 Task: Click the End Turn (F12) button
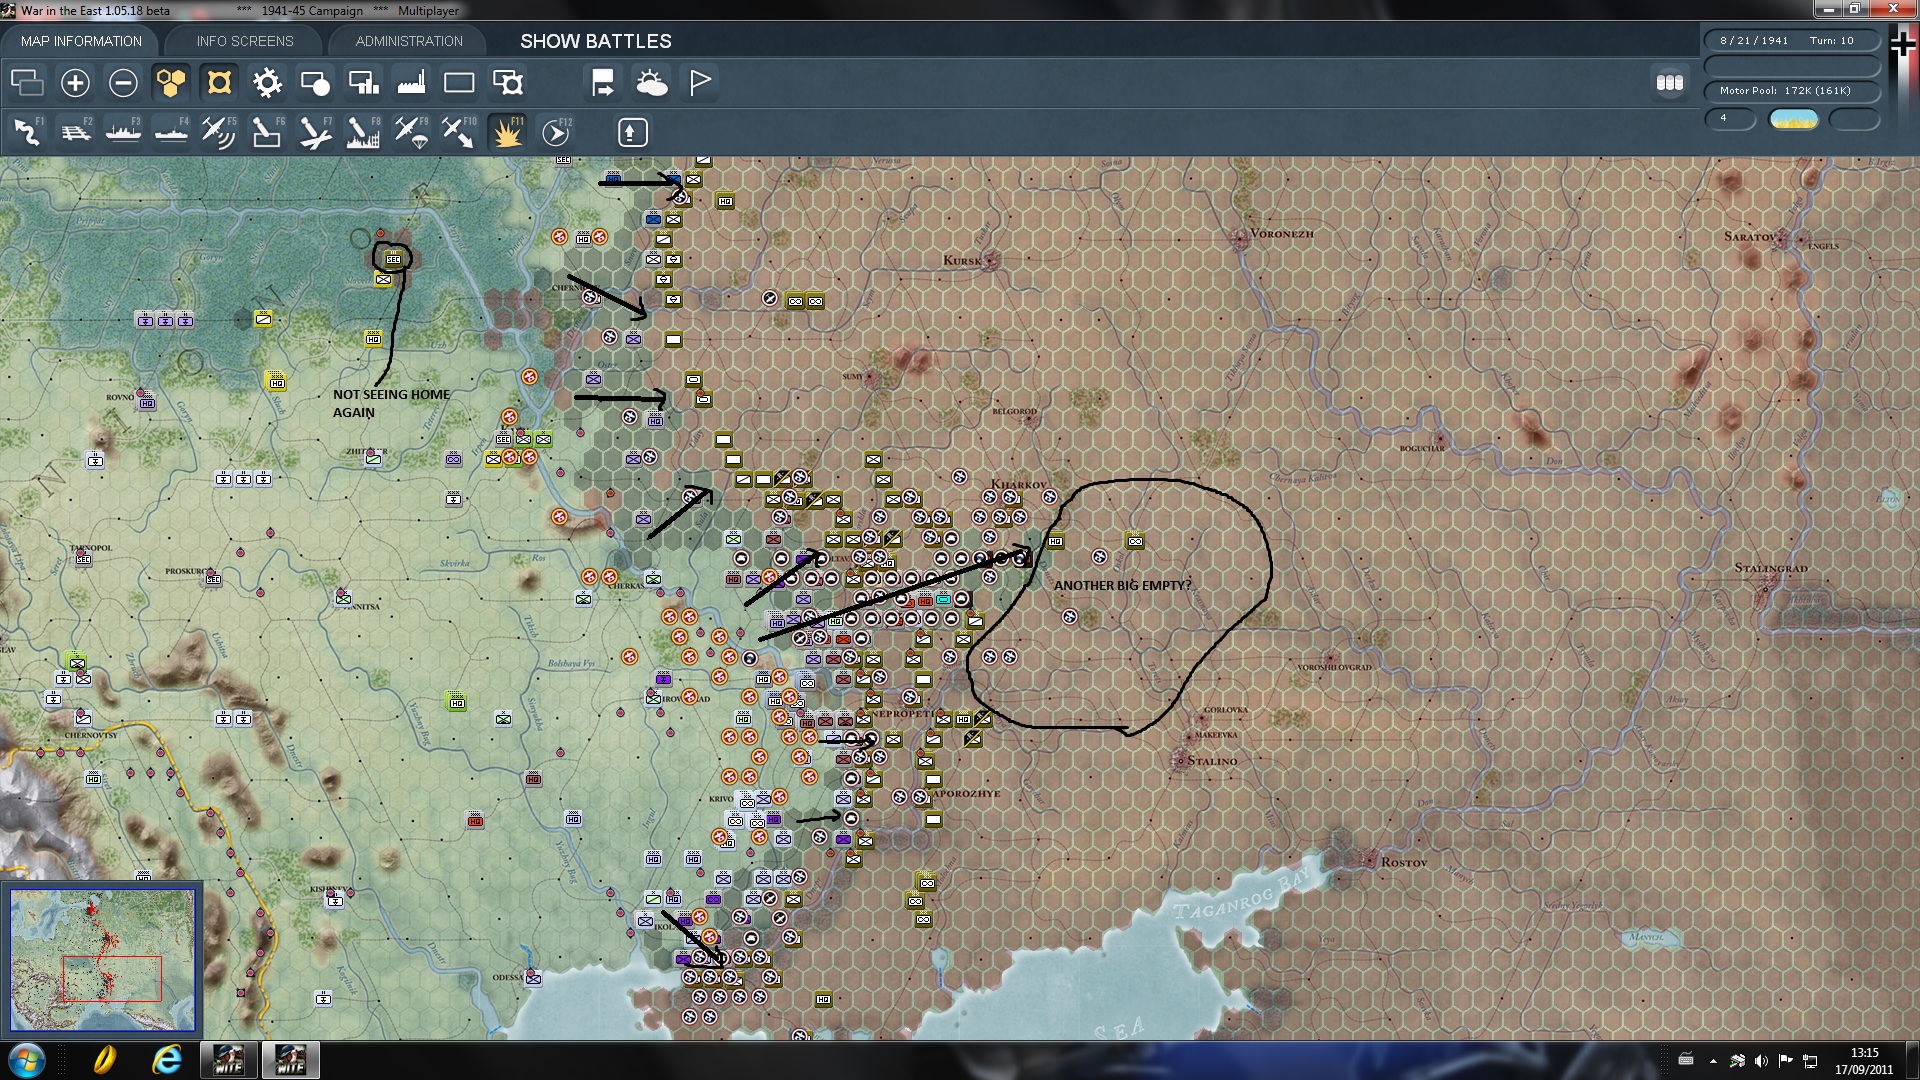(556, 132)
